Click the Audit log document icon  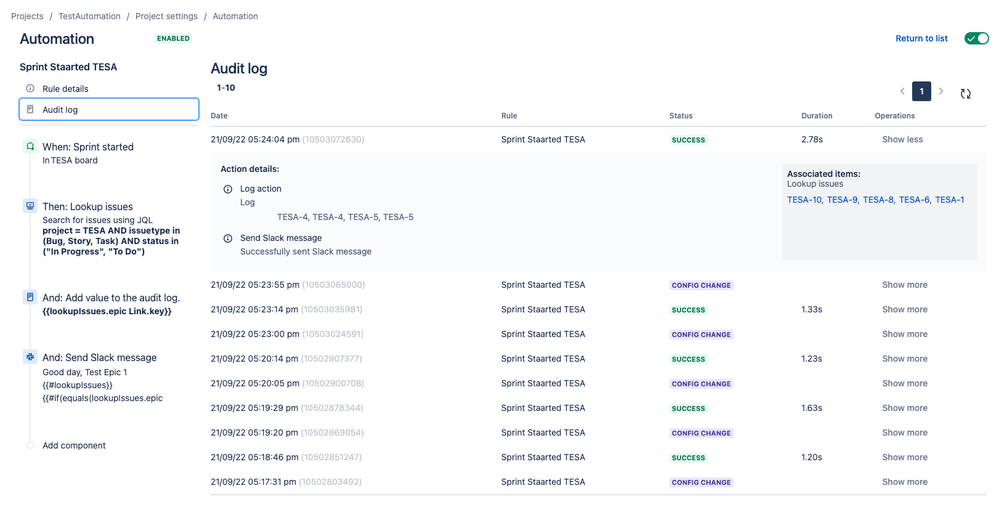(x=30, y=110)
